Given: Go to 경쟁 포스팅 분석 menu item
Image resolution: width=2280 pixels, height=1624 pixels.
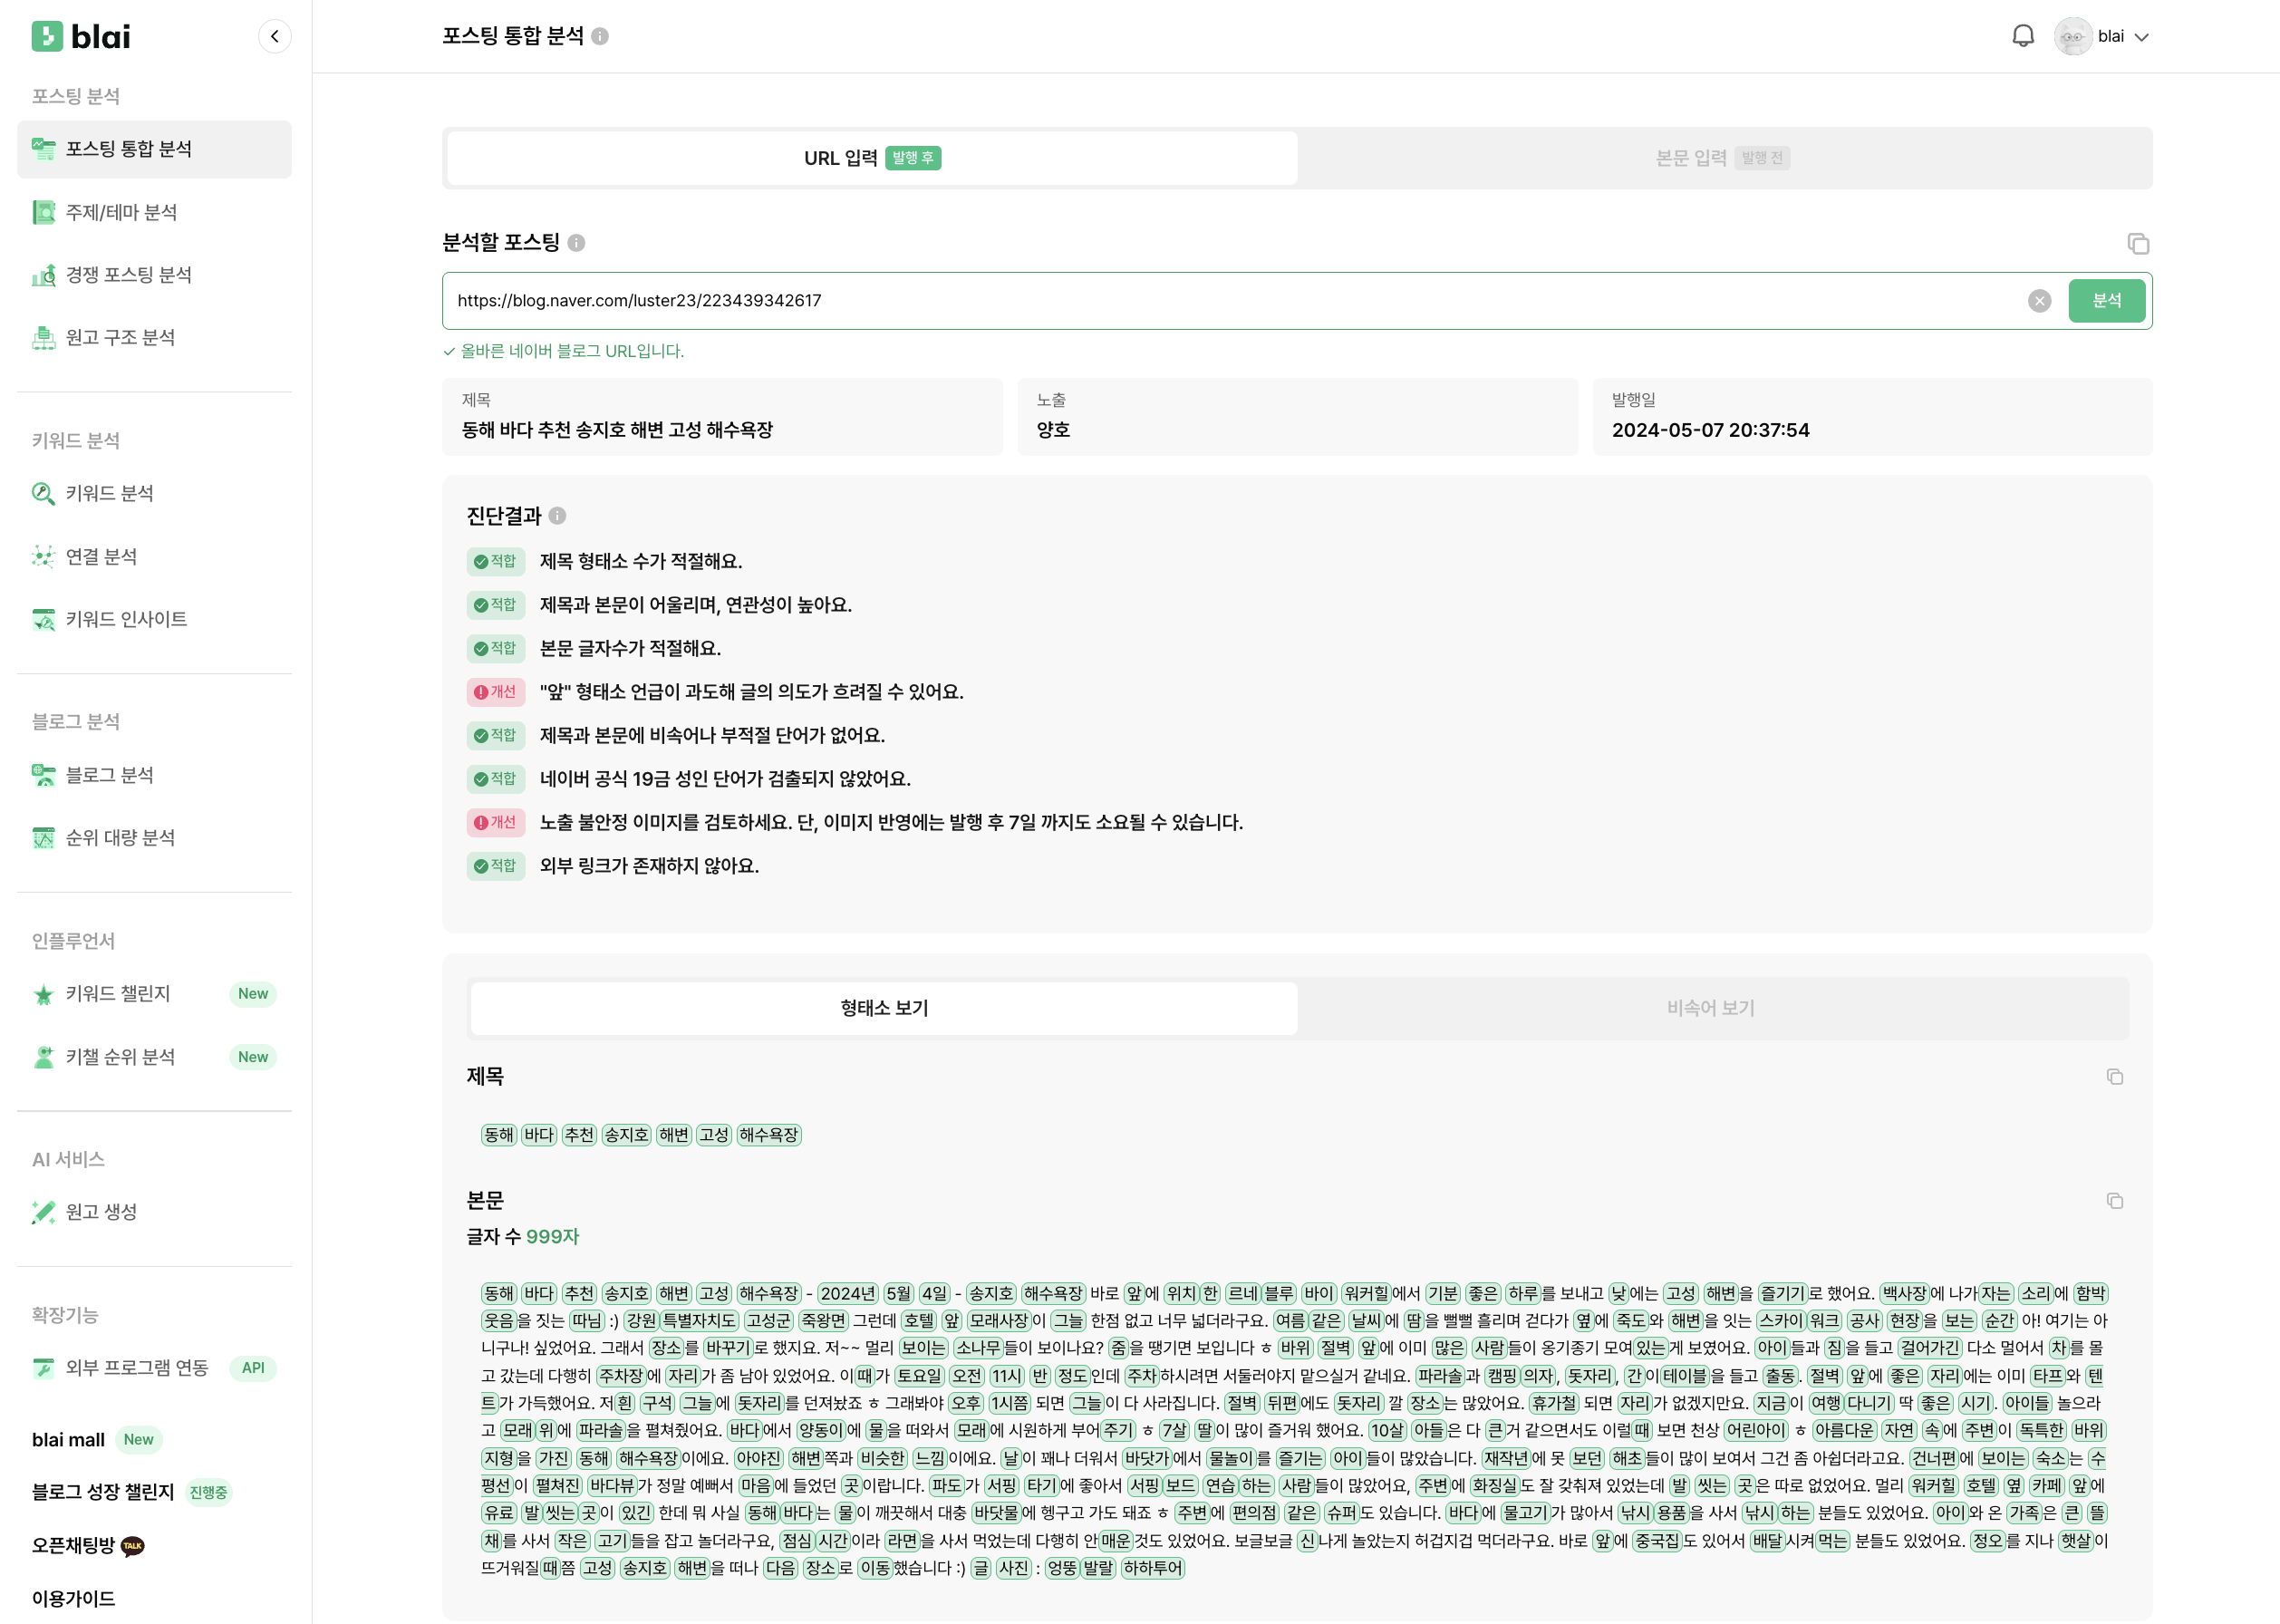Looking at the screenshot, I should pos(128,275).
